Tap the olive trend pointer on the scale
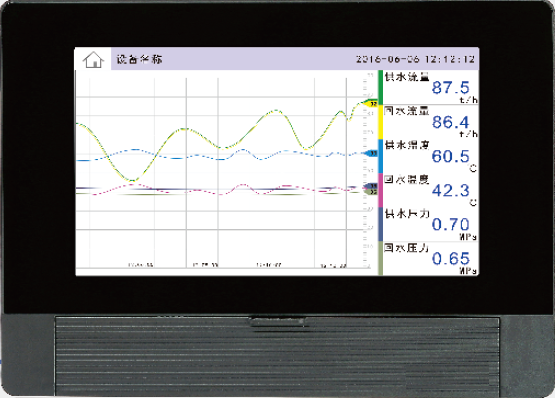 point(371,192)
